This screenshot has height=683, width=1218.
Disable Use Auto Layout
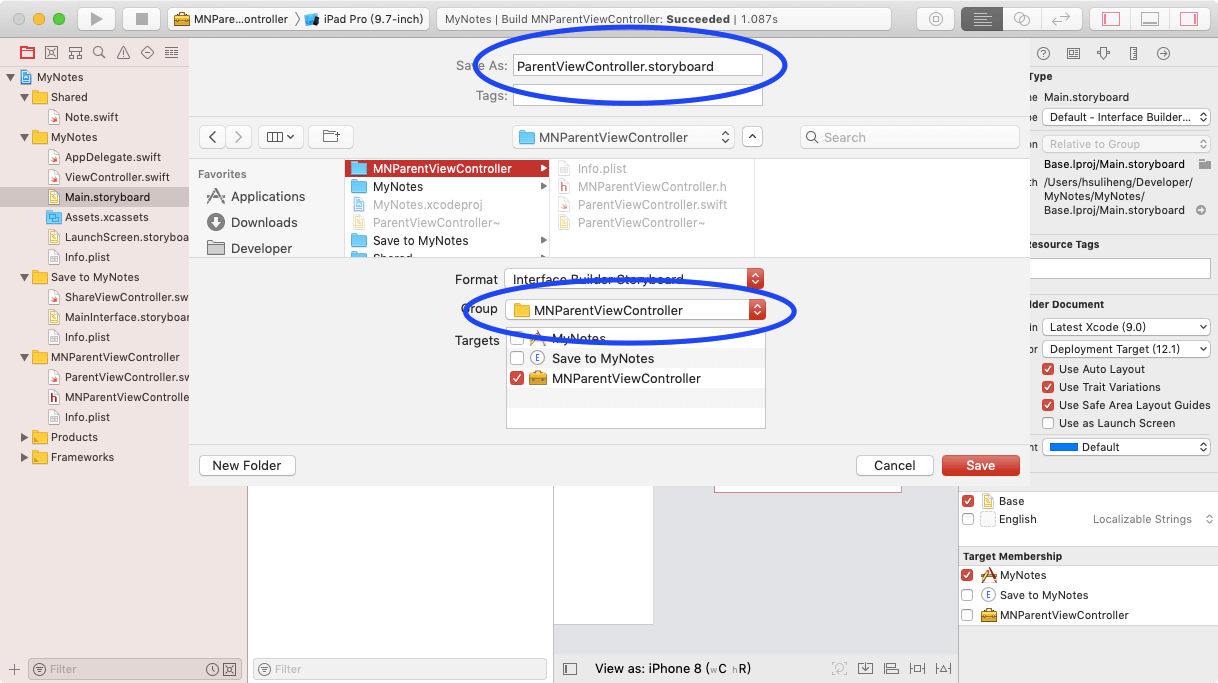point(1048,369)
